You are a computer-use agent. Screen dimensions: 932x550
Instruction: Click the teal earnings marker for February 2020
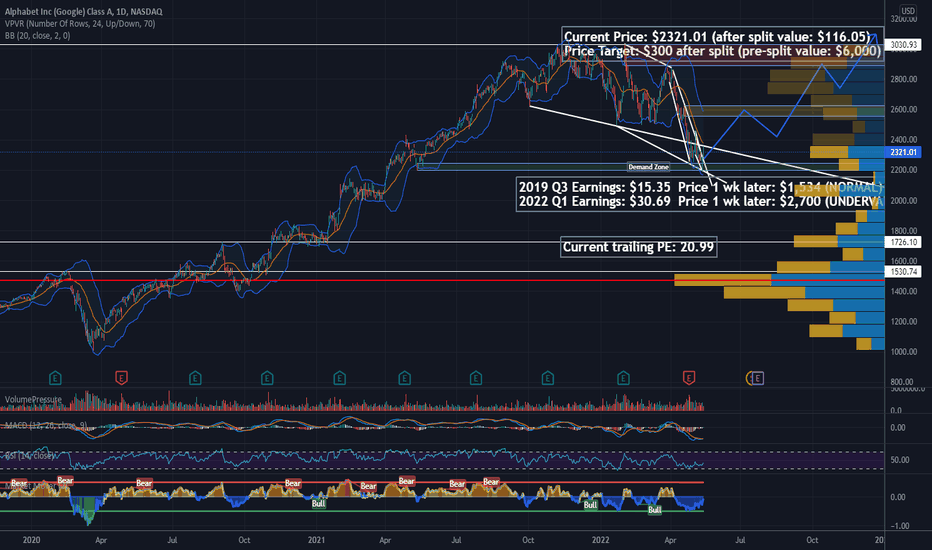pyautogui.click(x=55, y=378)
